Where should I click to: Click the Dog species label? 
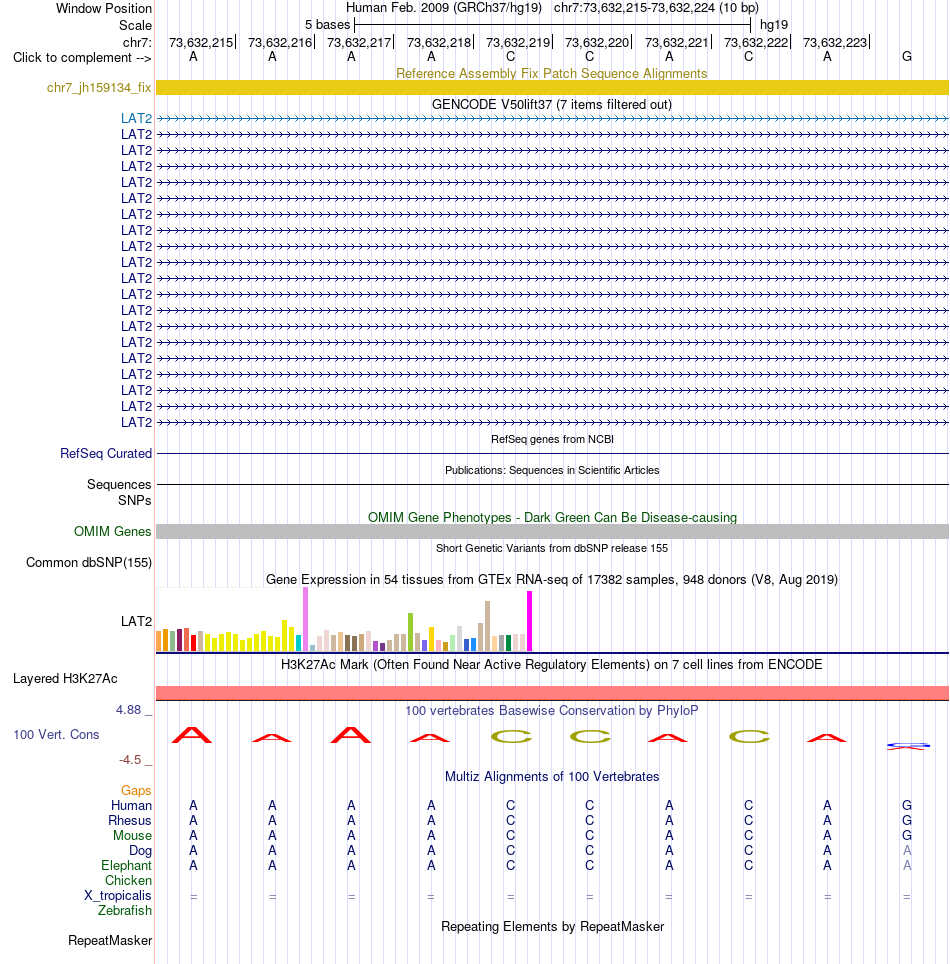click(140, 851)
